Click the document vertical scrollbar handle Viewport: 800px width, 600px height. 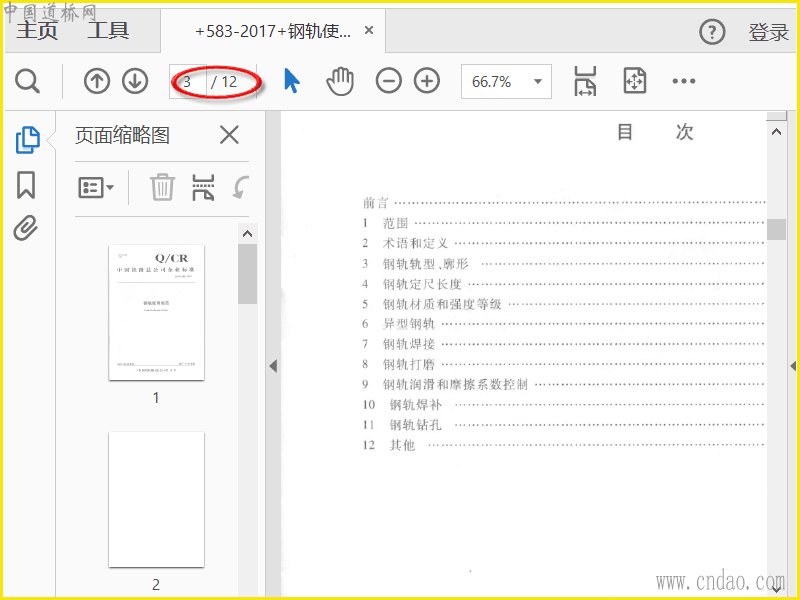[777, 229]
